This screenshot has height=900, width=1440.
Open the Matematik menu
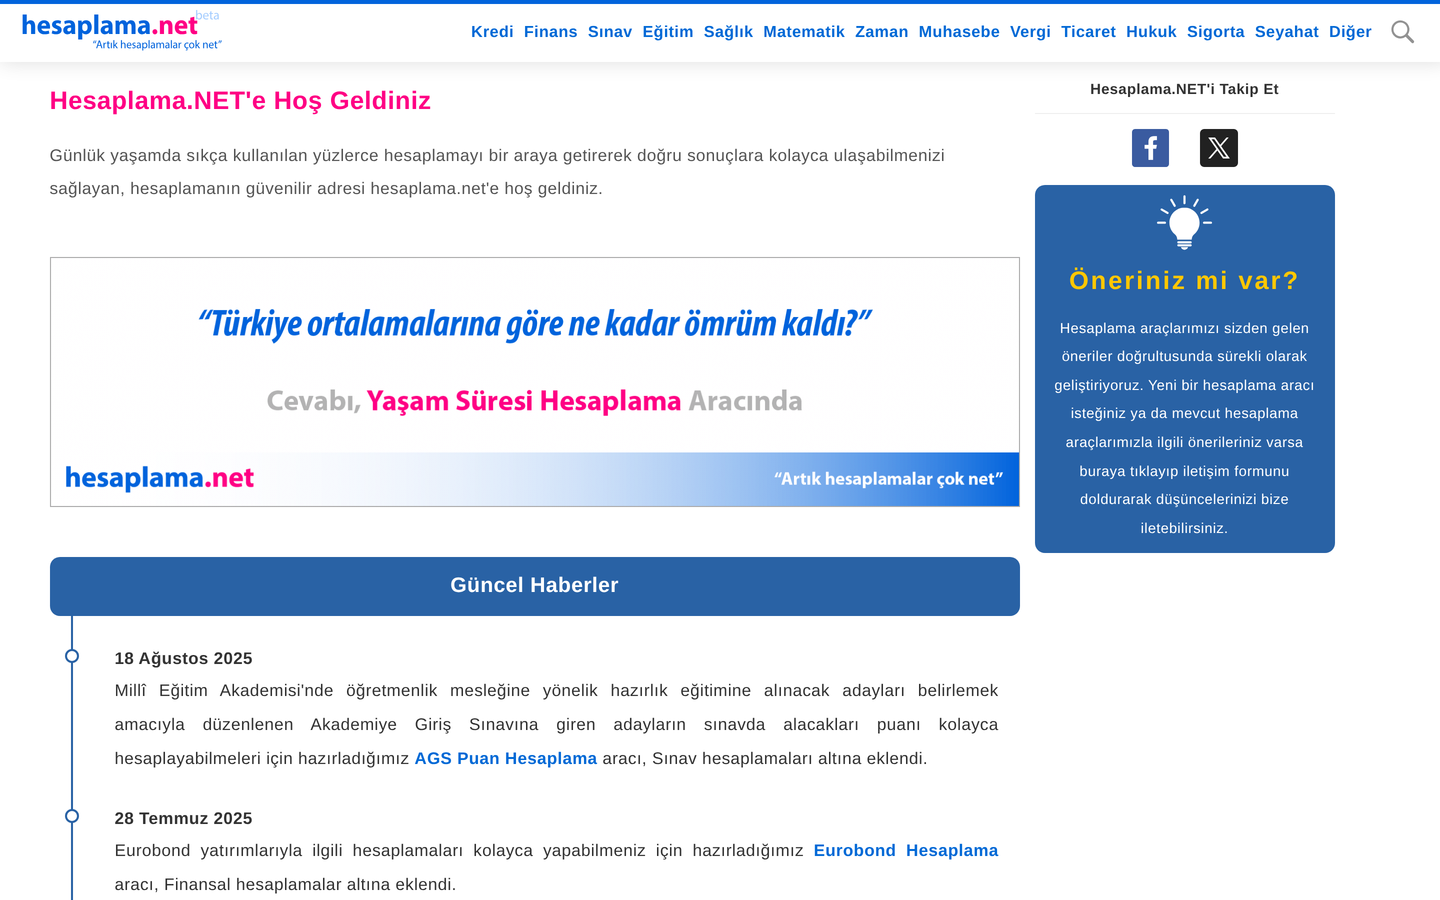804,32
